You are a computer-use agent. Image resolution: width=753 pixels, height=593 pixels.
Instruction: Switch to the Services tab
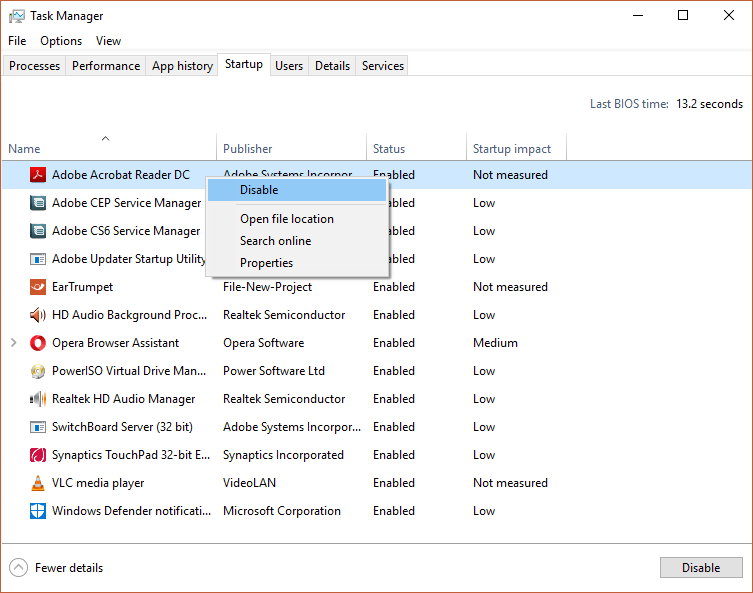pos(383,66)
